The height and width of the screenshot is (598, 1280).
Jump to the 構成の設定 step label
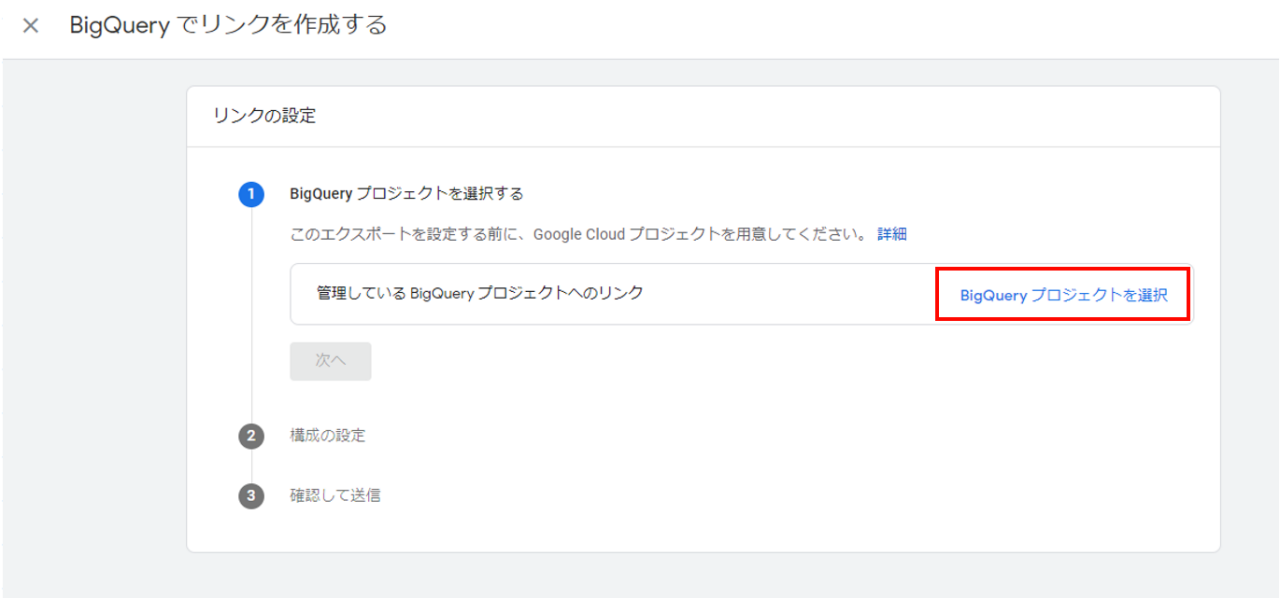pos(327,436)
